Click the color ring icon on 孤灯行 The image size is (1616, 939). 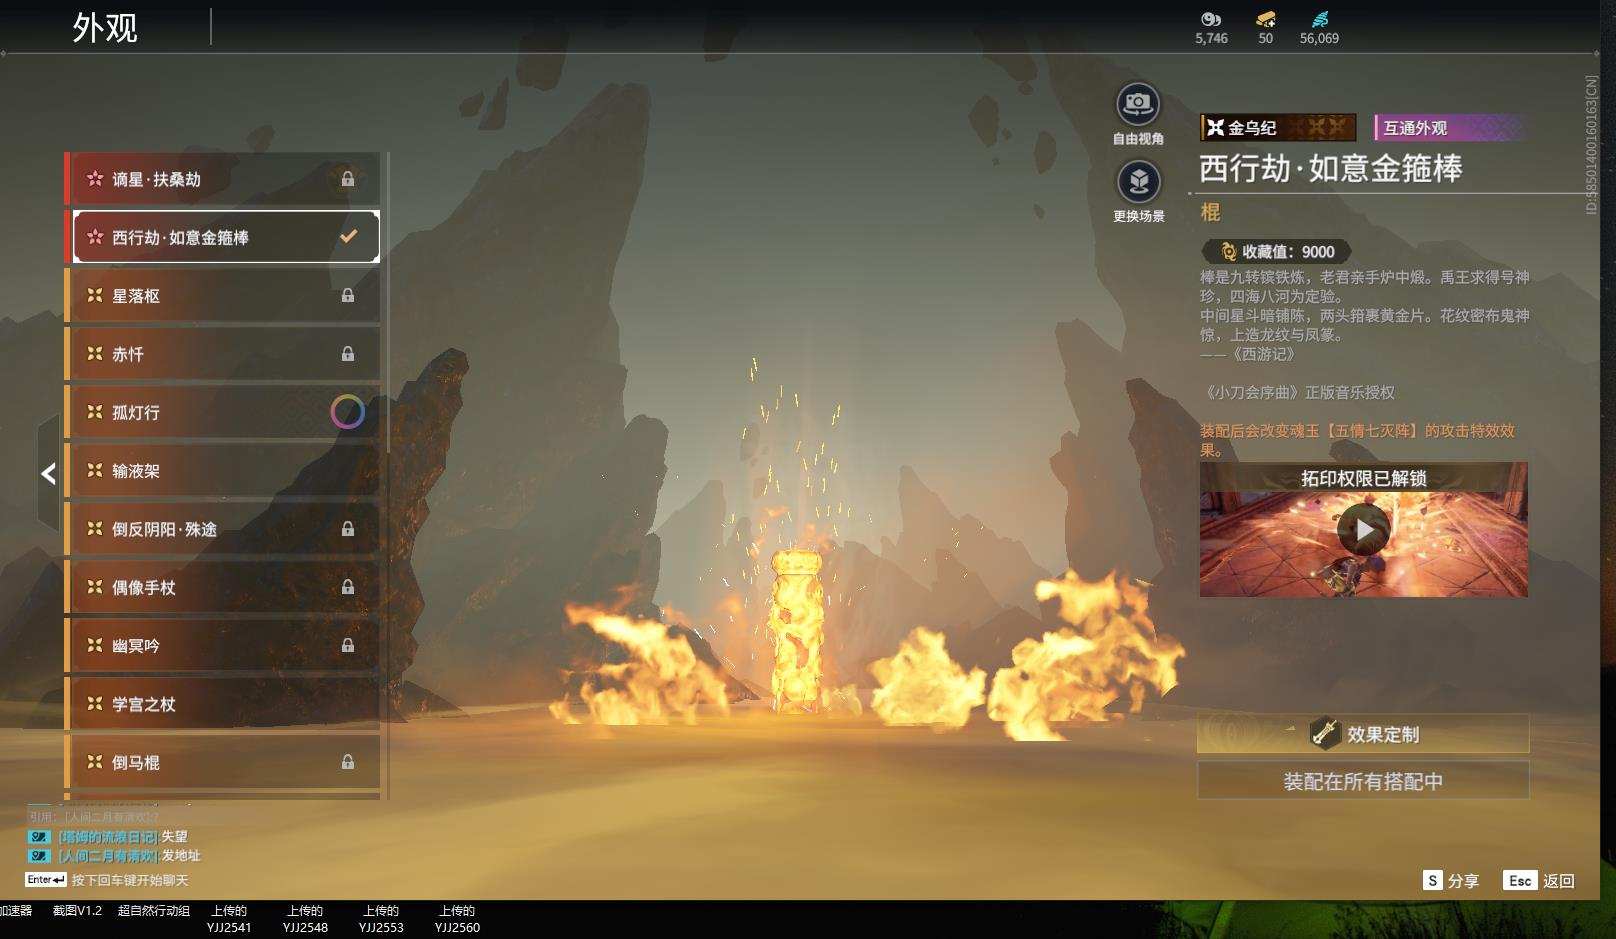pyautogui.click(x=348, y=412)
